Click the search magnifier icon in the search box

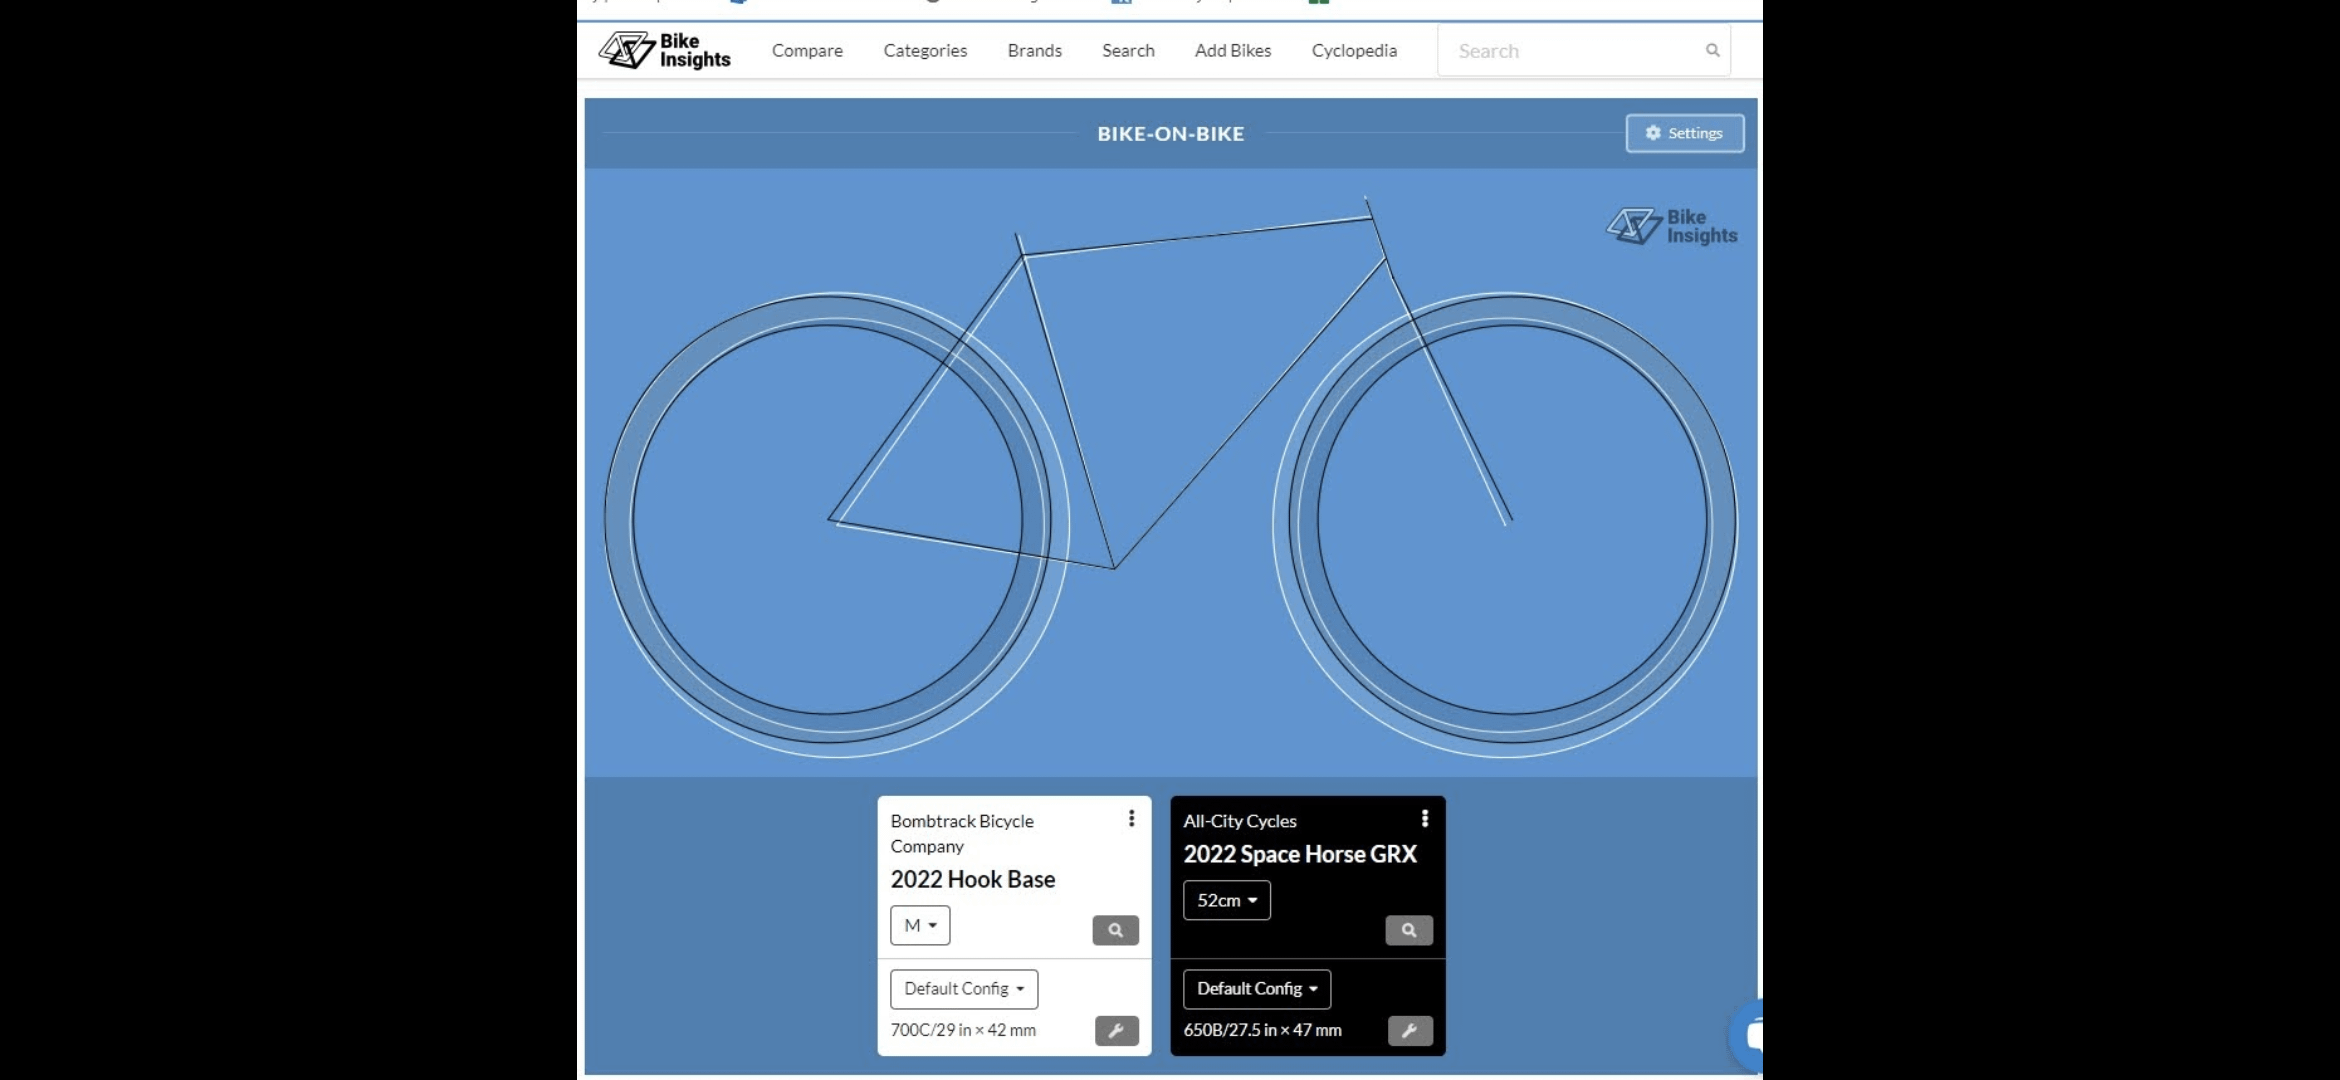[x=1712, y=50]
